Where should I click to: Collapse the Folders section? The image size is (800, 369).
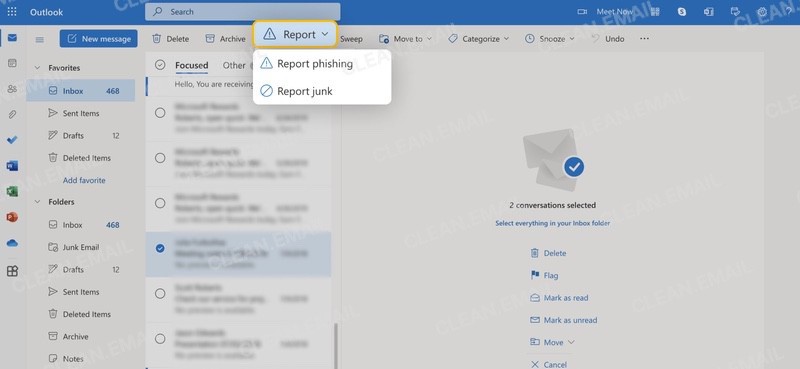coord(37,202)
